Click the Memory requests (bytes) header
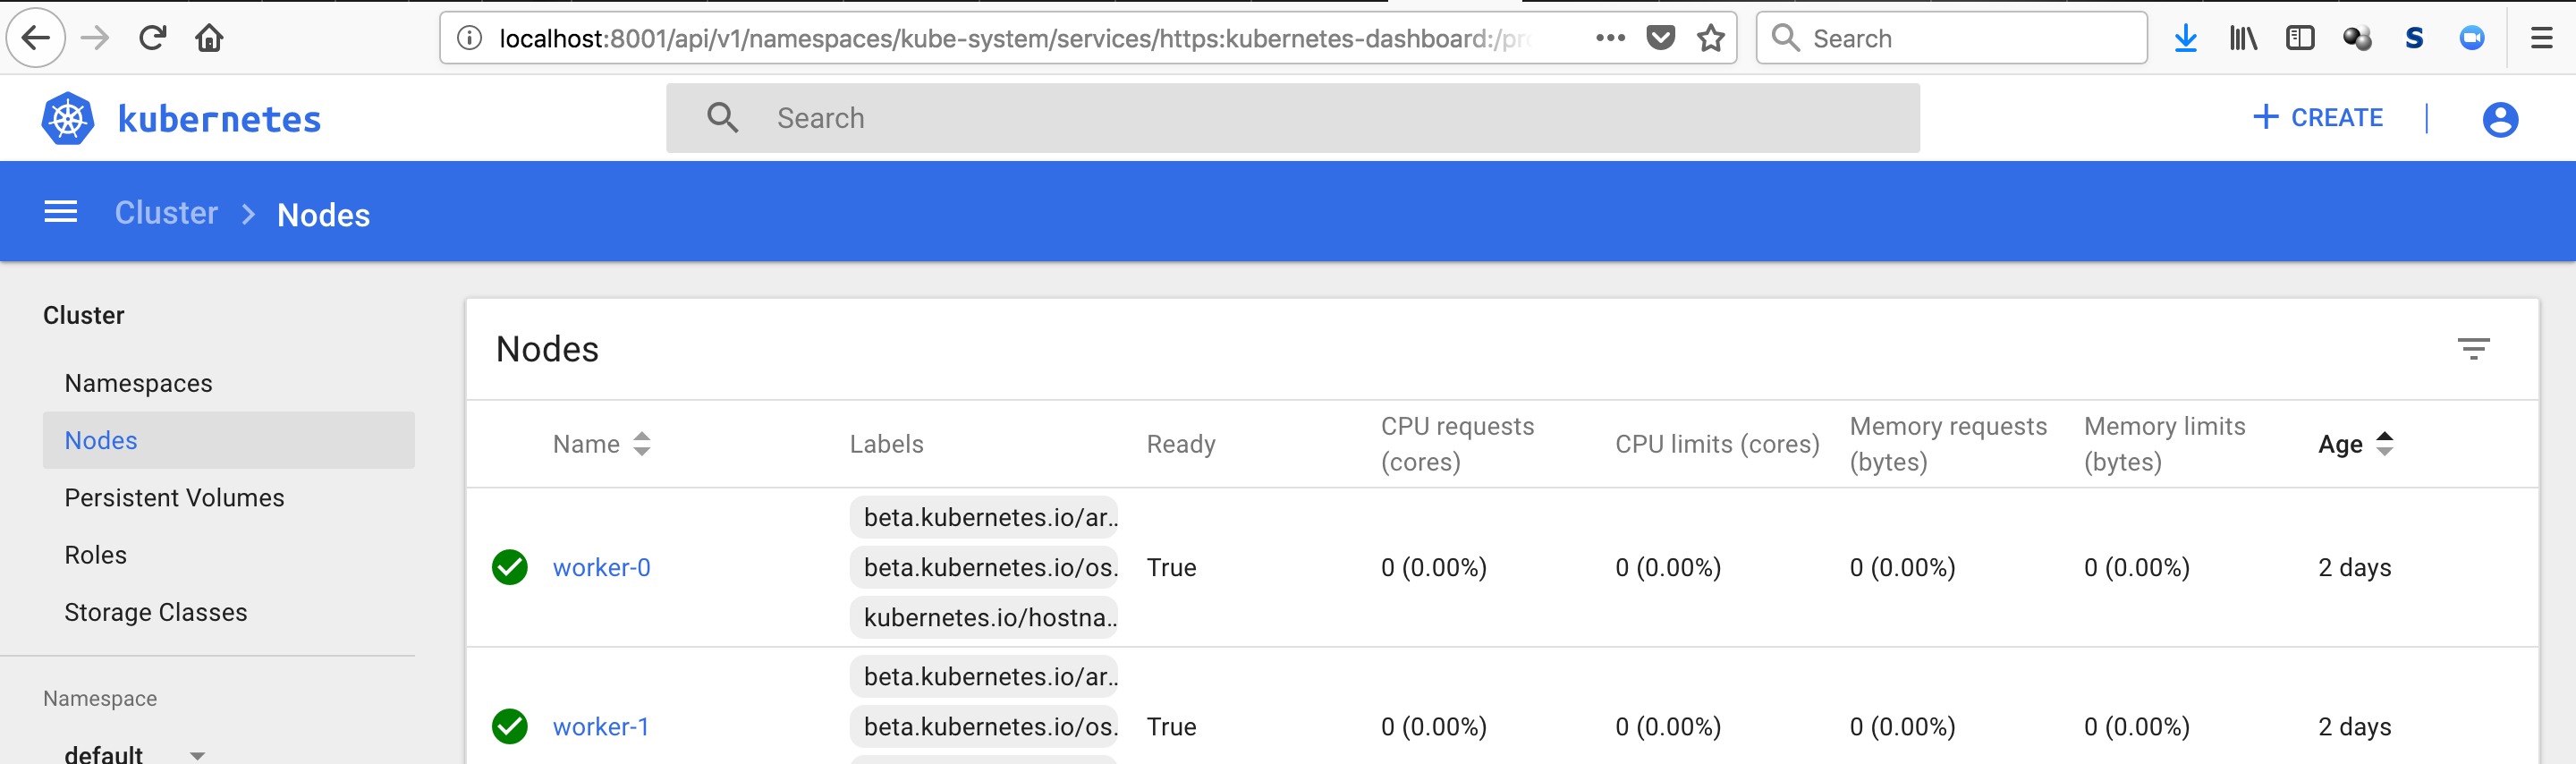 pos(1948,444)
